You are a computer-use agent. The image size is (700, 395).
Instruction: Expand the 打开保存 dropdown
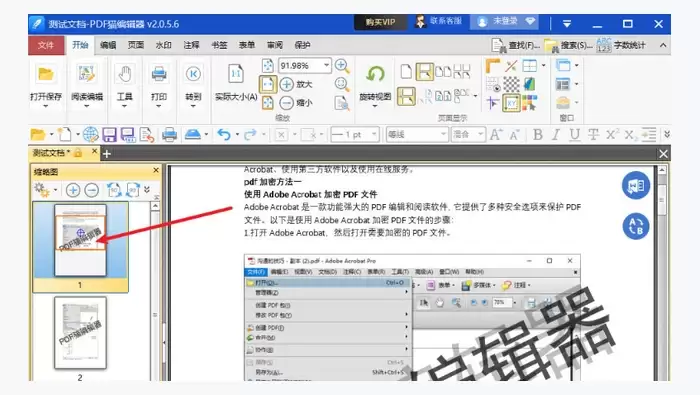pyautogui.click(x=46, y=106)
